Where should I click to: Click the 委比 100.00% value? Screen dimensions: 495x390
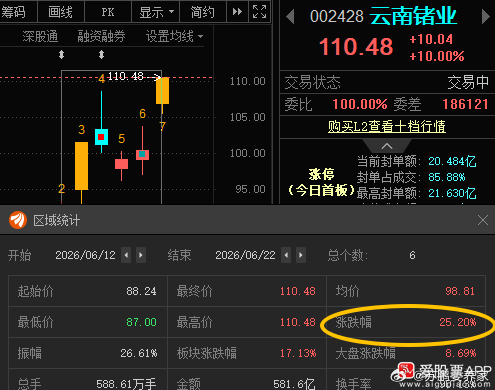(x=360, y=104)
